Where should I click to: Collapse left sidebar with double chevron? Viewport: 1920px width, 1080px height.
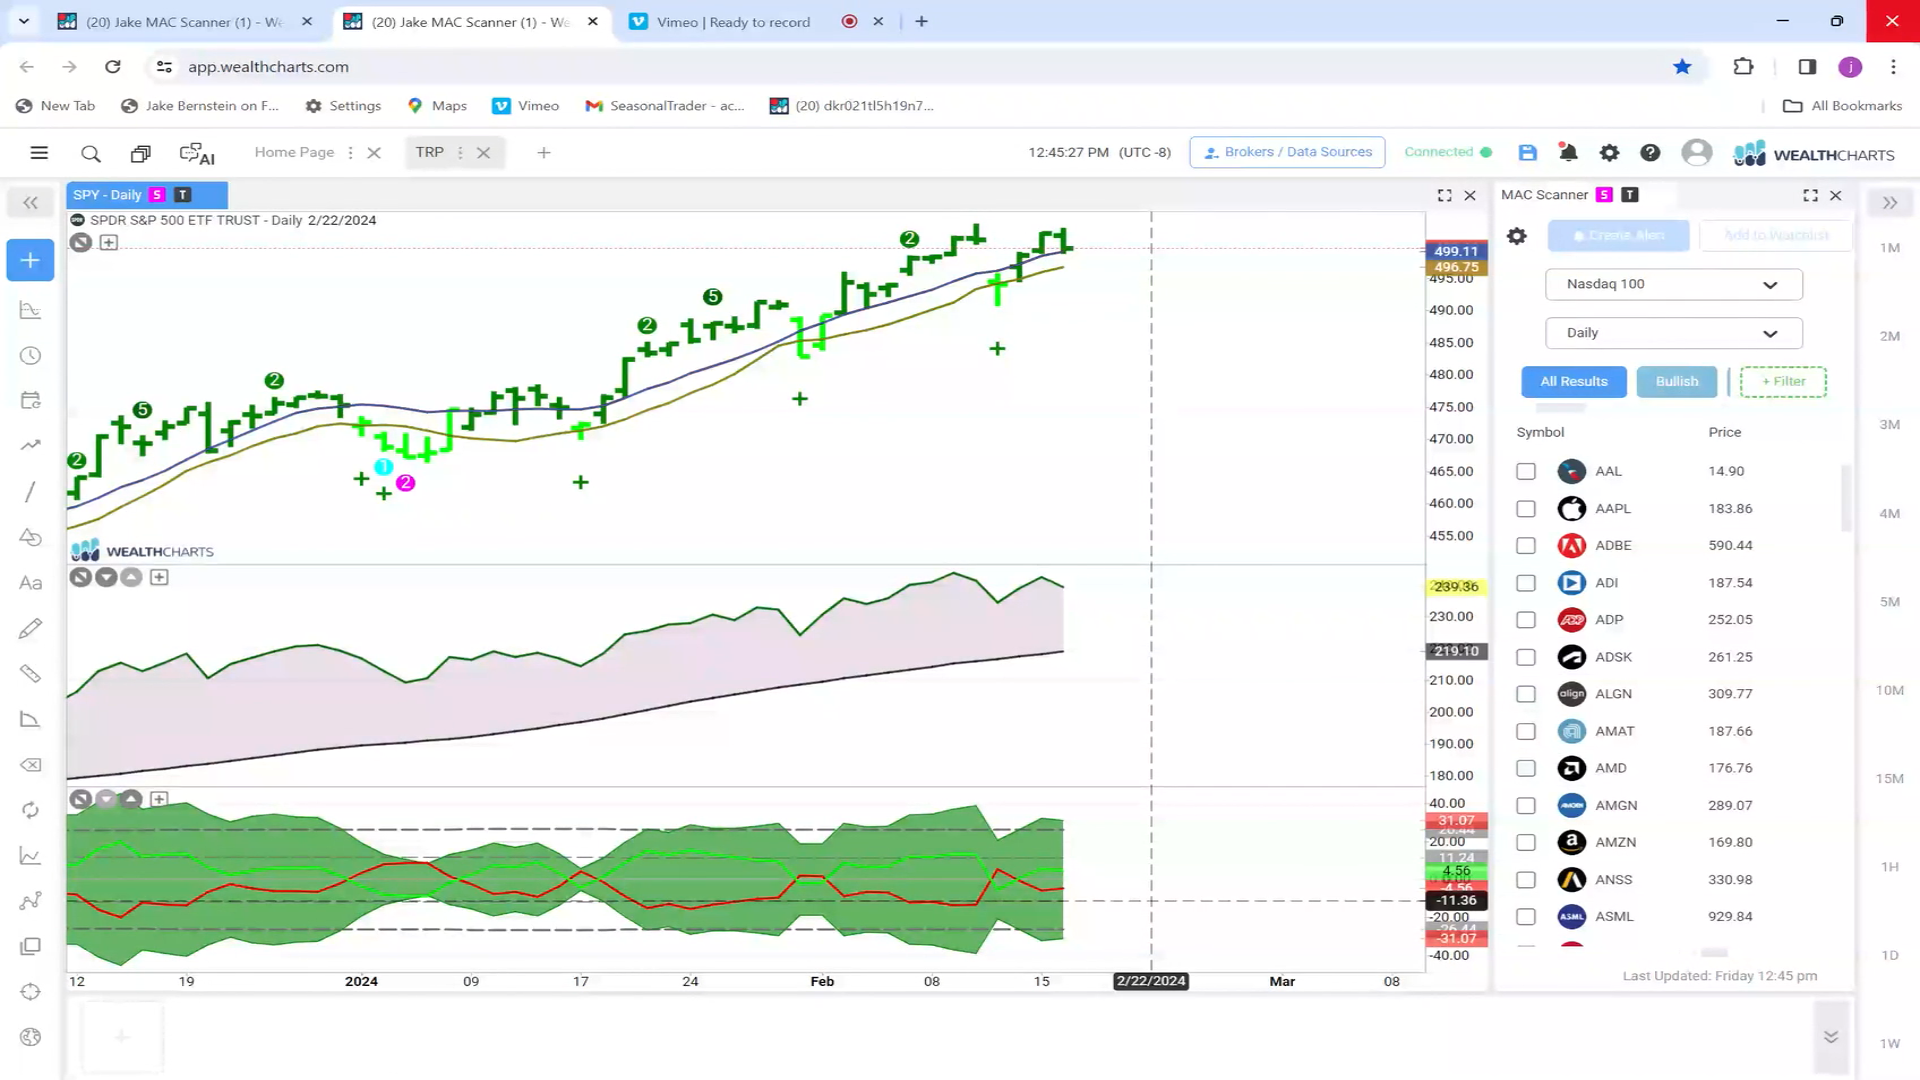pos(30,203)
